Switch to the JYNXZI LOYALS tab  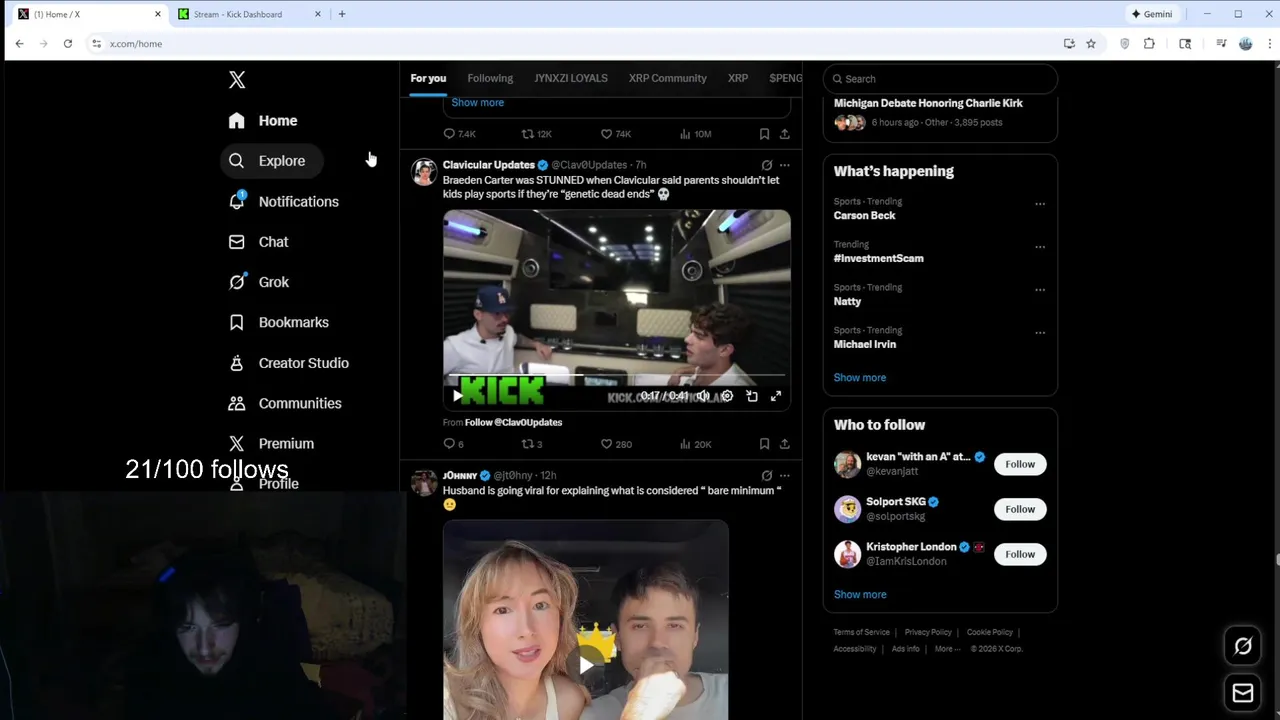[x=570, y=78]
